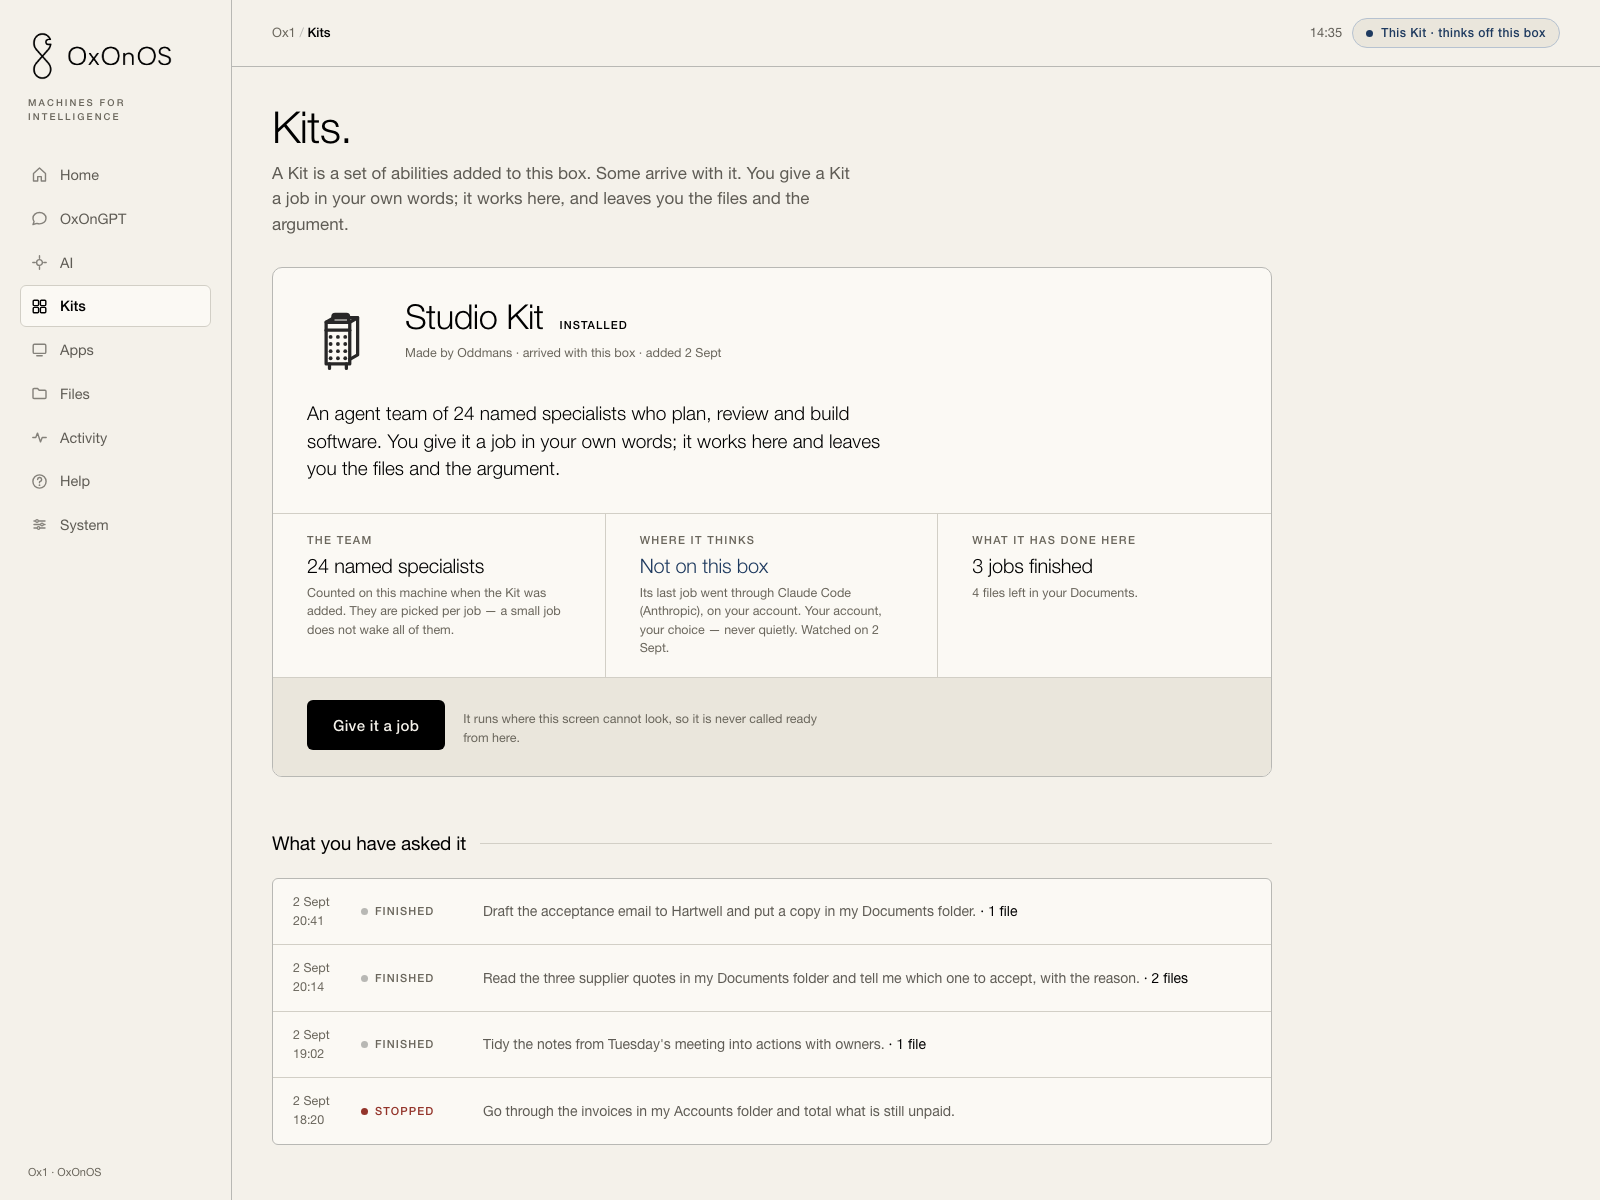Open OxOnGPT from the sidebar
This screenshot has height=1200, width=1600.
[x=115, y=219]
